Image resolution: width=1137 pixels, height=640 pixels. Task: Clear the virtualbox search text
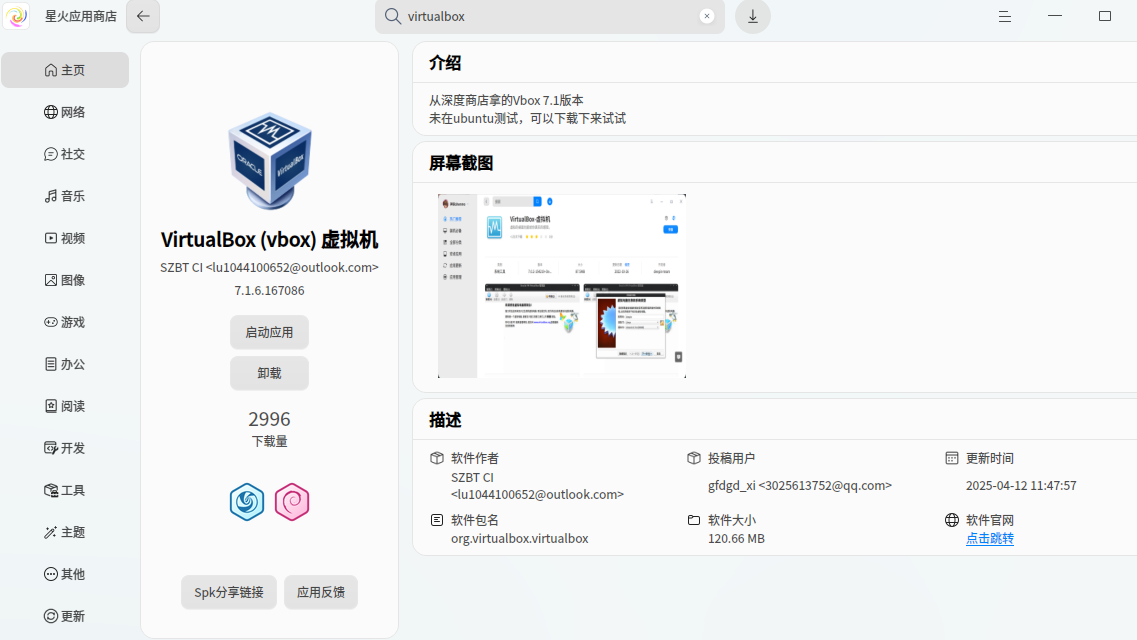point(707,16)
